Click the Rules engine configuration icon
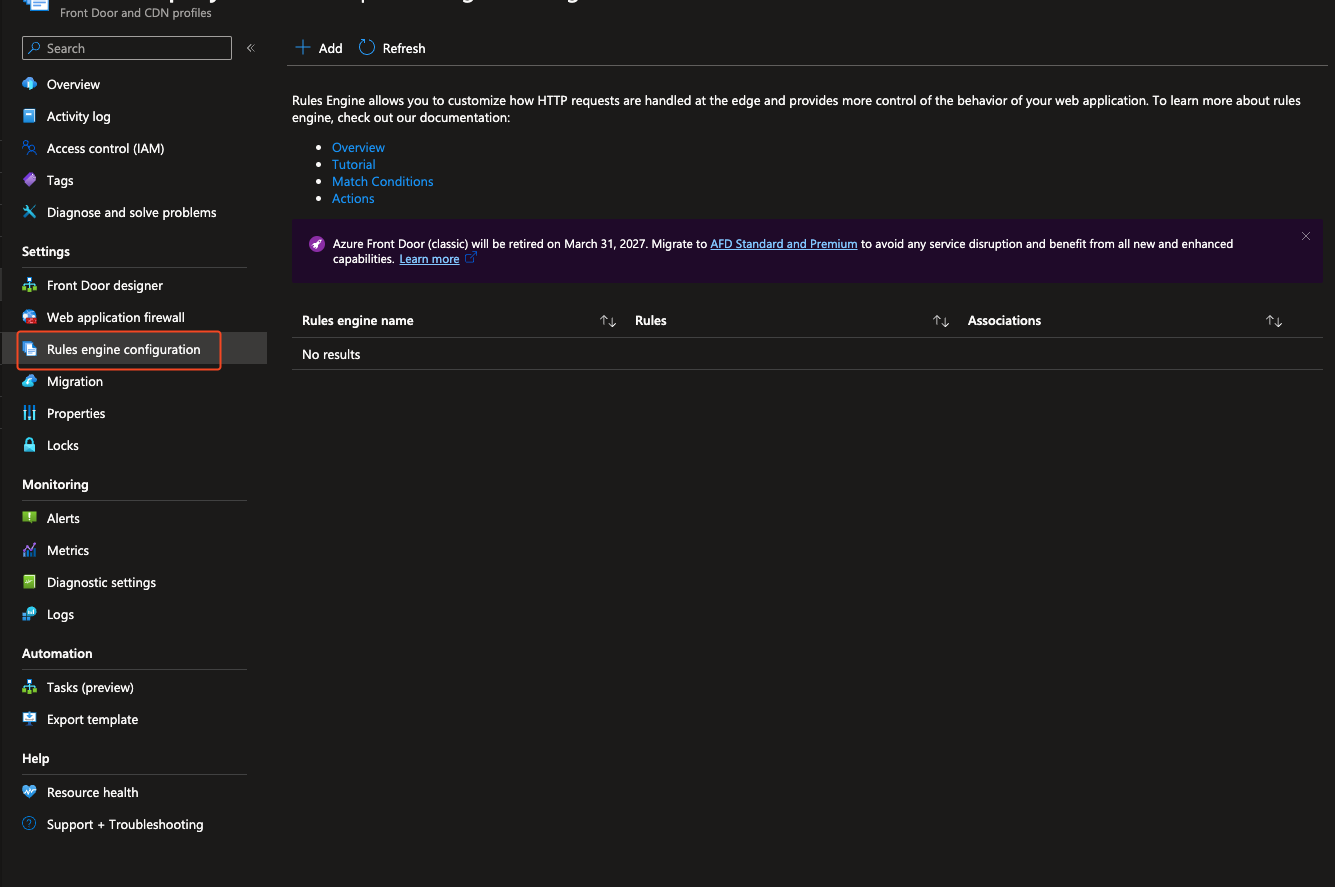Viewport: 1335px width, 887px height. [x=30, y=349]
